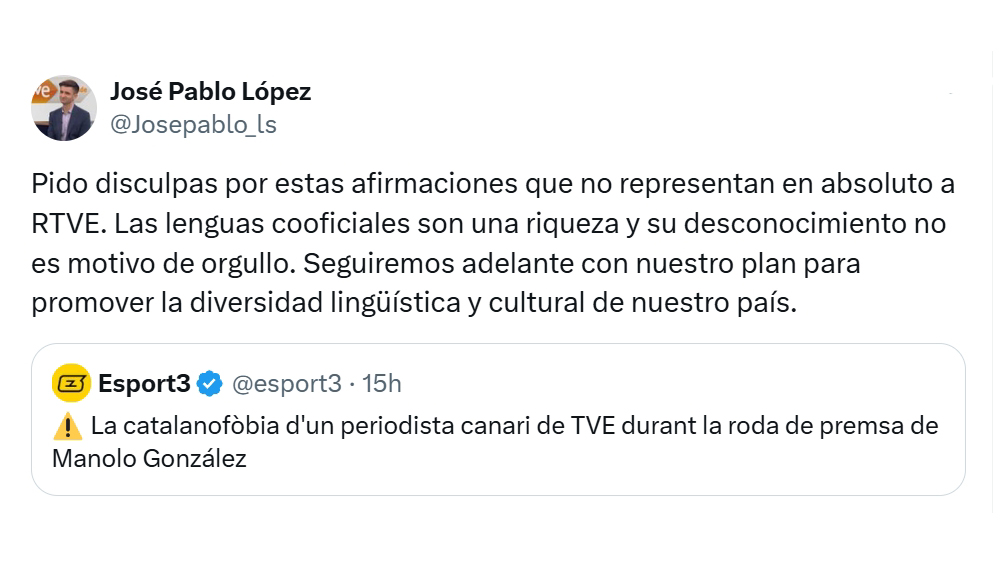The image size is (1003, 565).
Task: Click the Esport3 yellow logo avatar
Action: coord(71,383)
